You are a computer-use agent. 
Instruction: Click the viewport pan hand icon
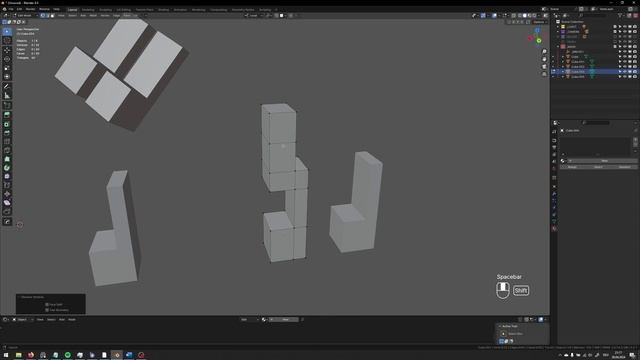(544, 59)
